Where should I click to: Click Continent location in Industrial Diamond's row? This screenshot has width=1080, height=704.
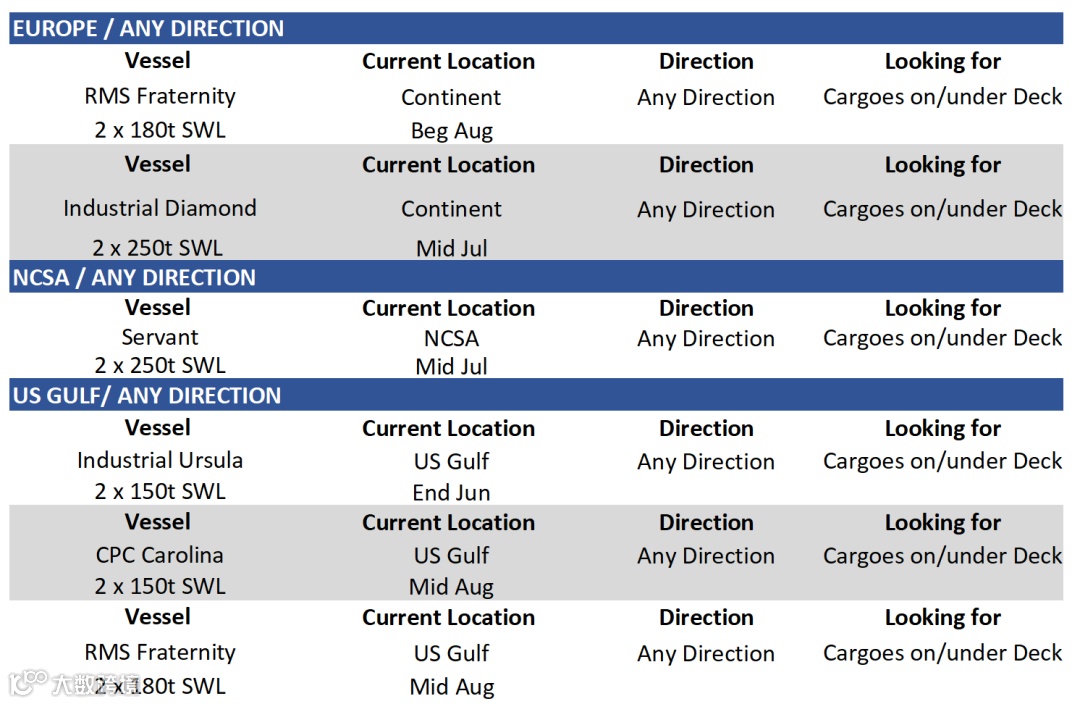pos(451,209)
